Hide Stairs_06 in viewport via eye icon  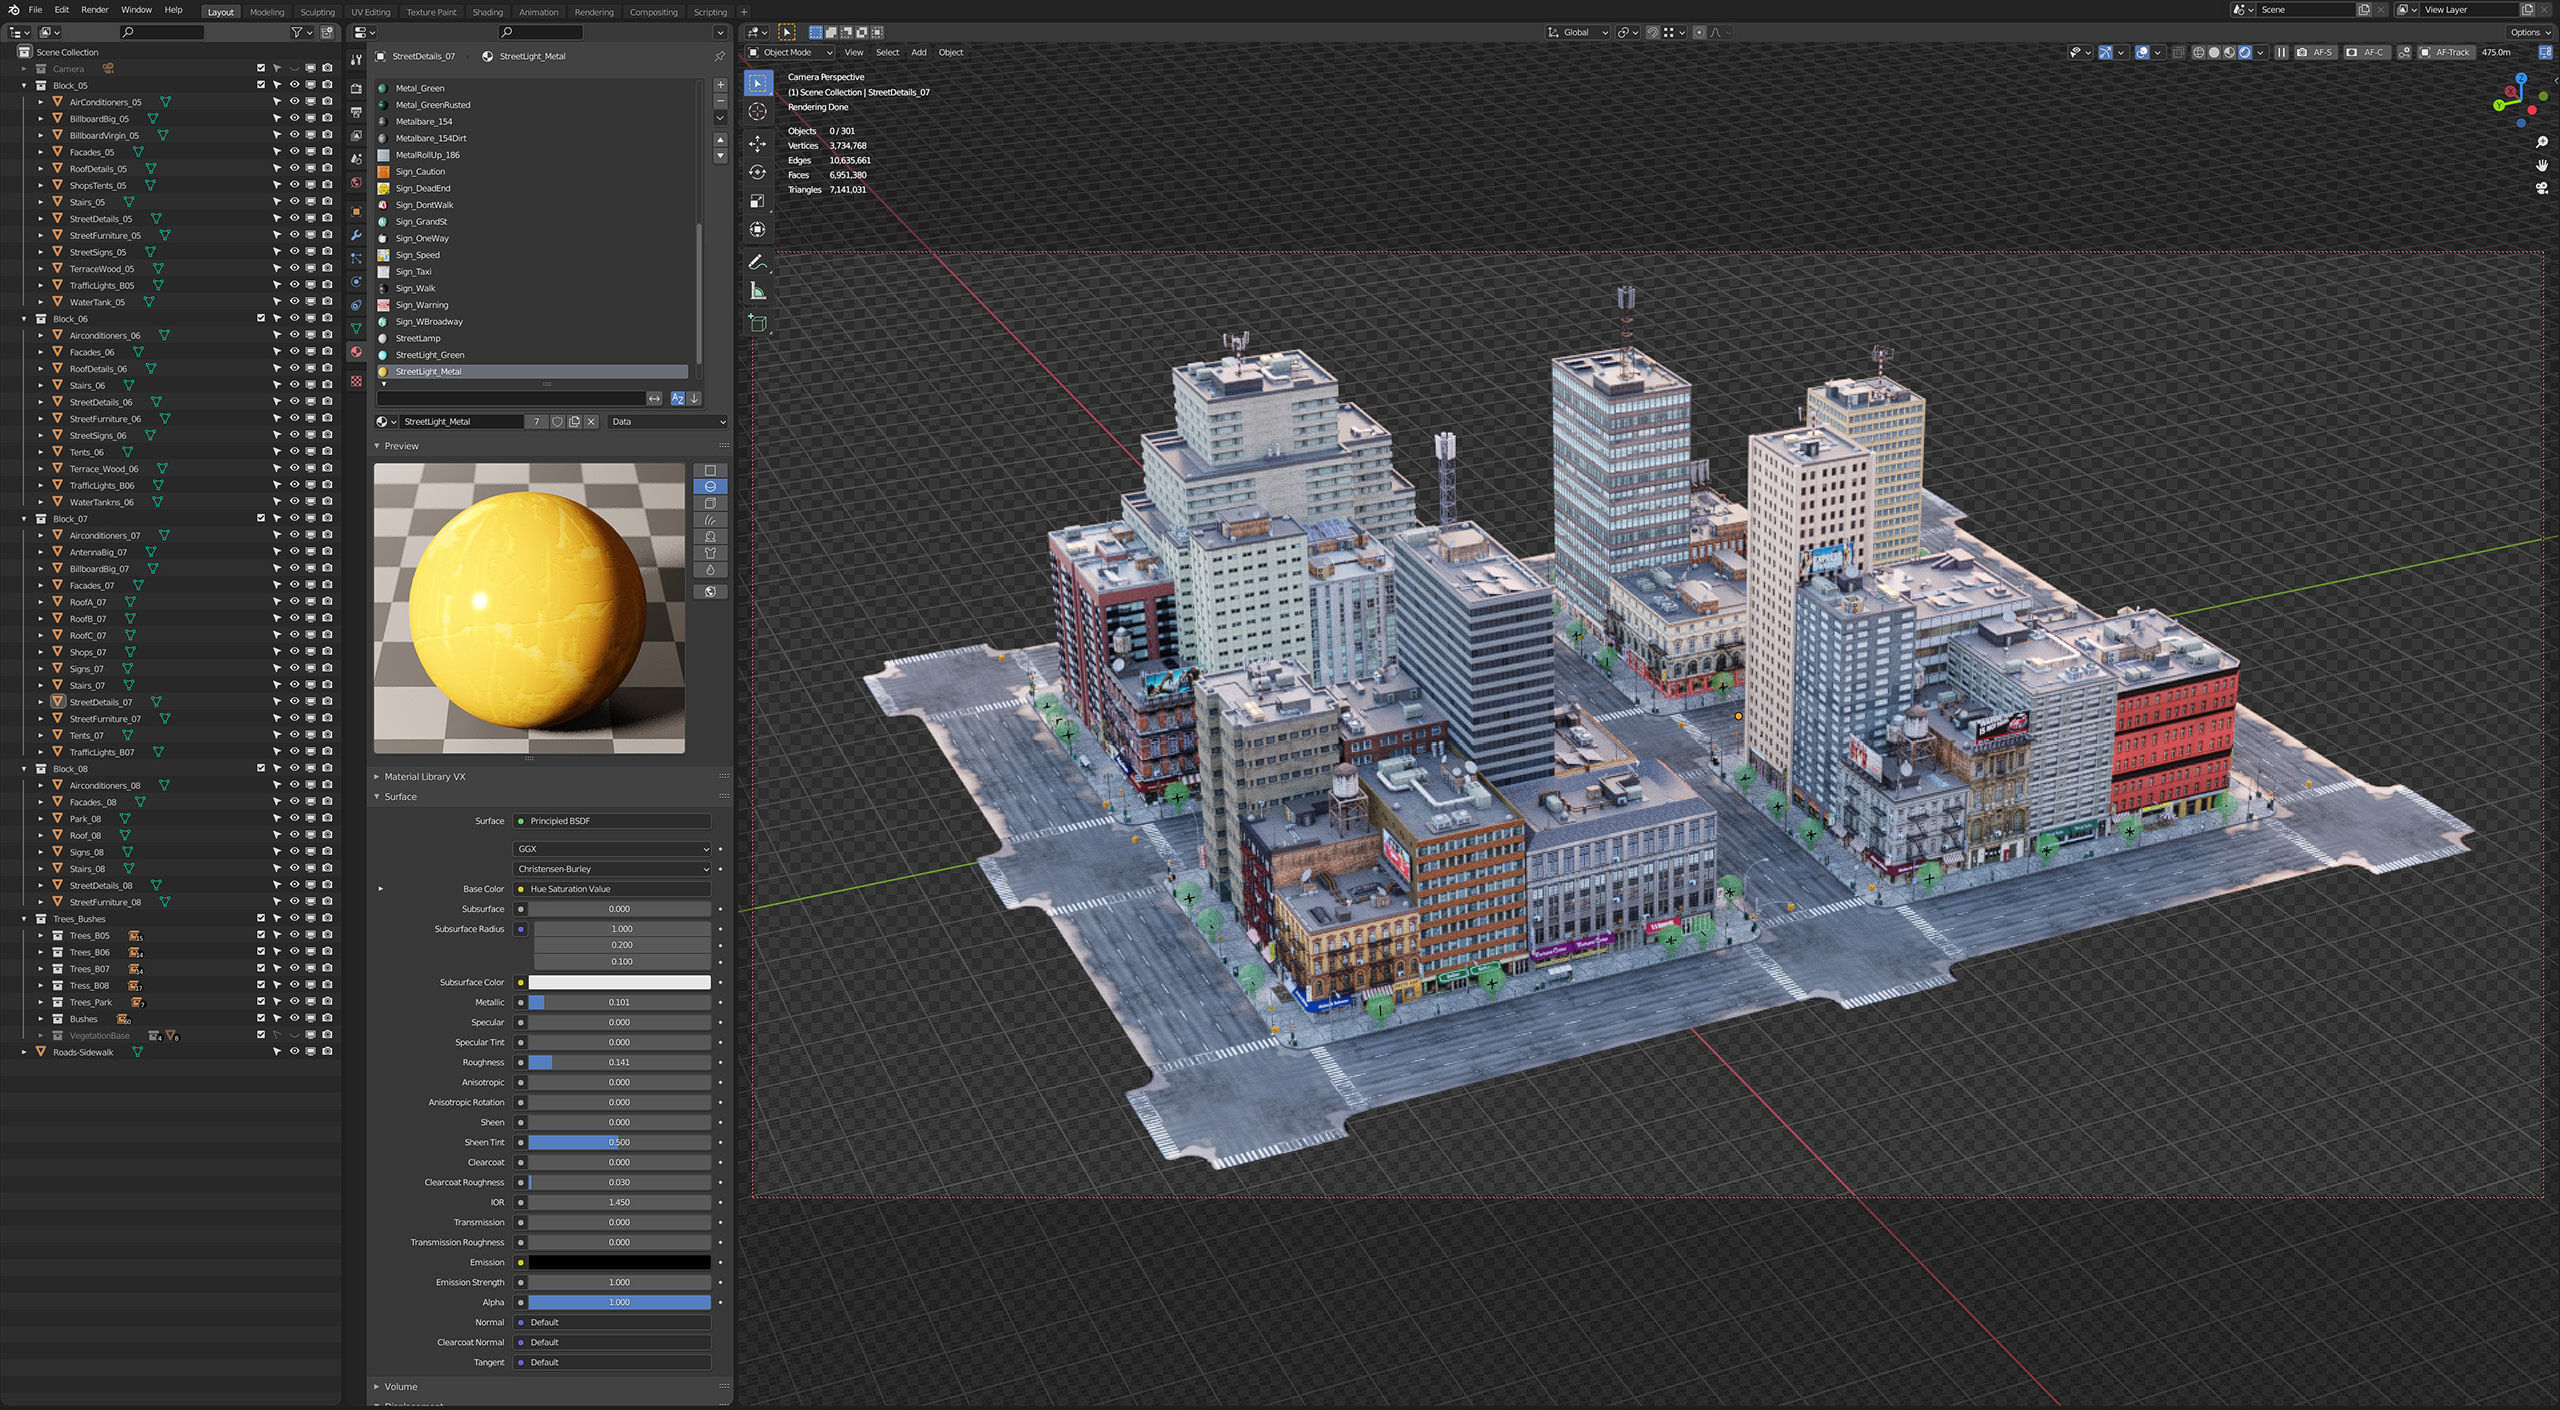[x=294, y=385]
